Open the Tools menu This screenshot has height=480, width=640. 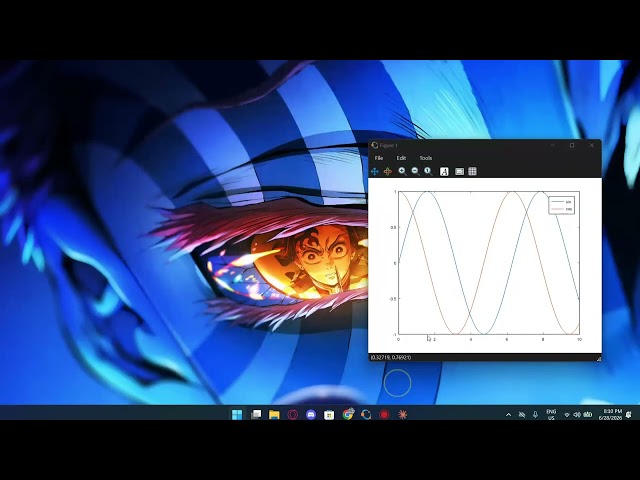(426, 158)
